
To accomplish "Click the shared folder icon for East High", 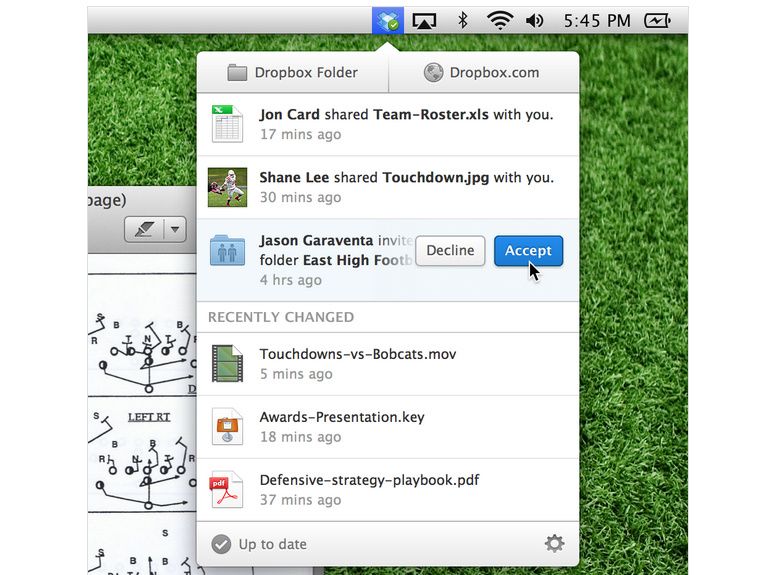I will coord(227,250).
